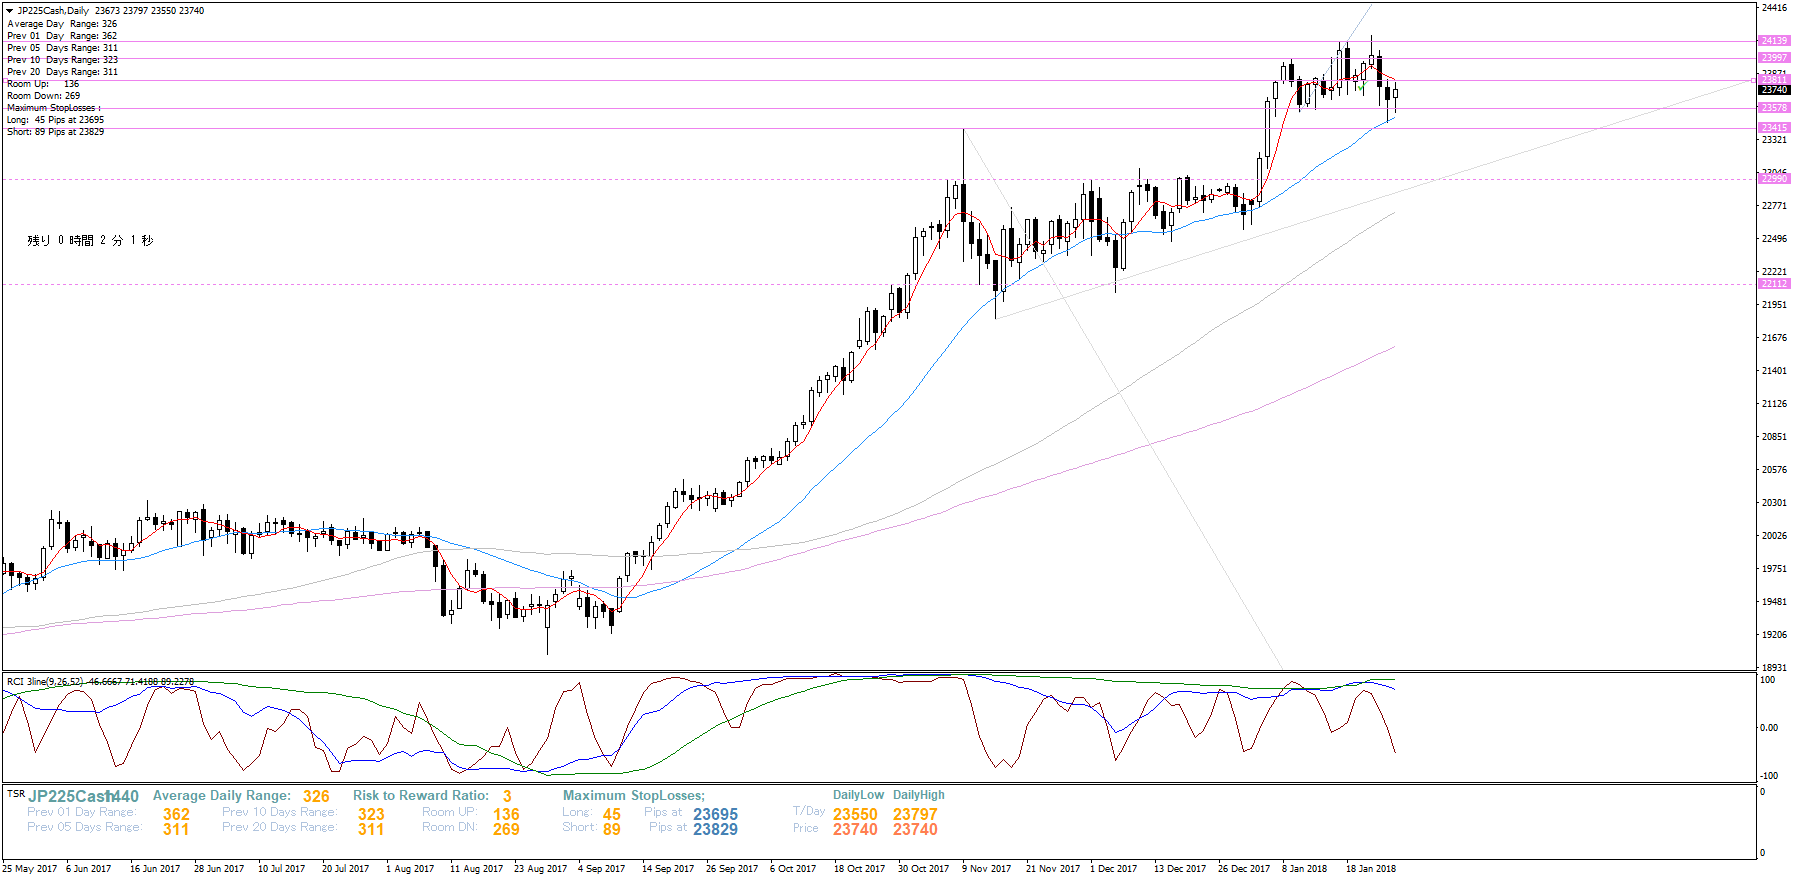The image size is (1796, 880).
Task: Click the 18931 price axis value
Action: tap(1774, 668)
